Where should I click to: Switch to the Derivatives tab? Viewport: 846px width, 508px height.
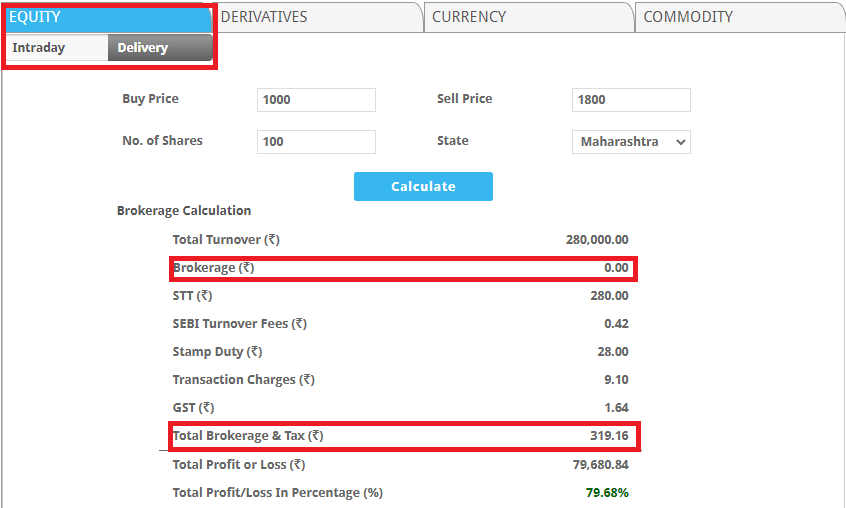point(264,17)
